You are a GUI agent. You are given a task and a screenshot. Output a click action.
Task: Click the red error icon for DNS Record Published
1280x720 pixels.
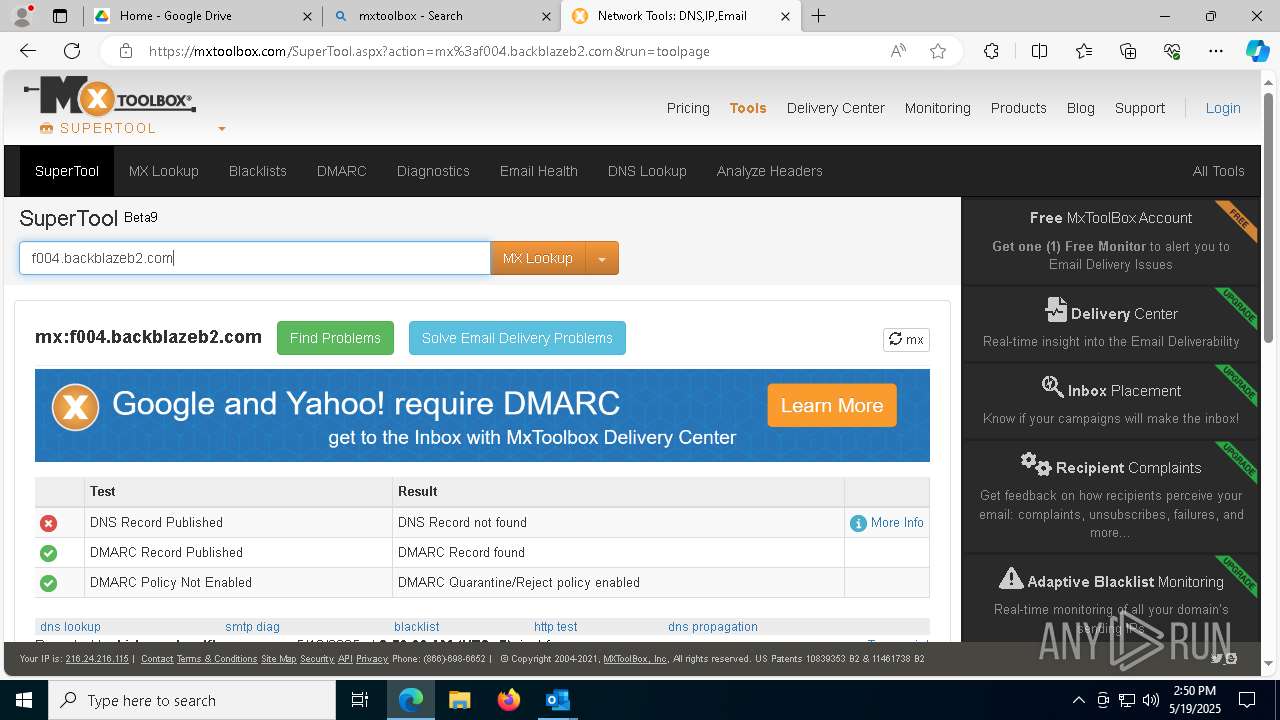point(48,523)
